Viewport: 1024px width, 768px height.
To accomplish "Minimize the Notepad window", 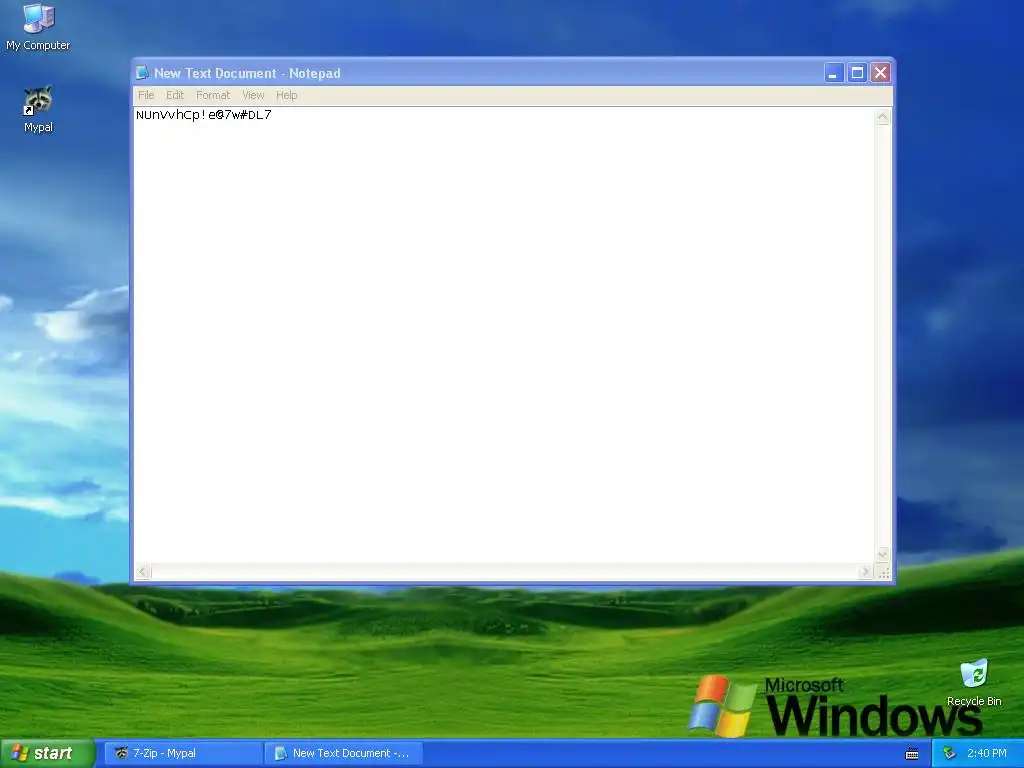I will tap(833, 72).
